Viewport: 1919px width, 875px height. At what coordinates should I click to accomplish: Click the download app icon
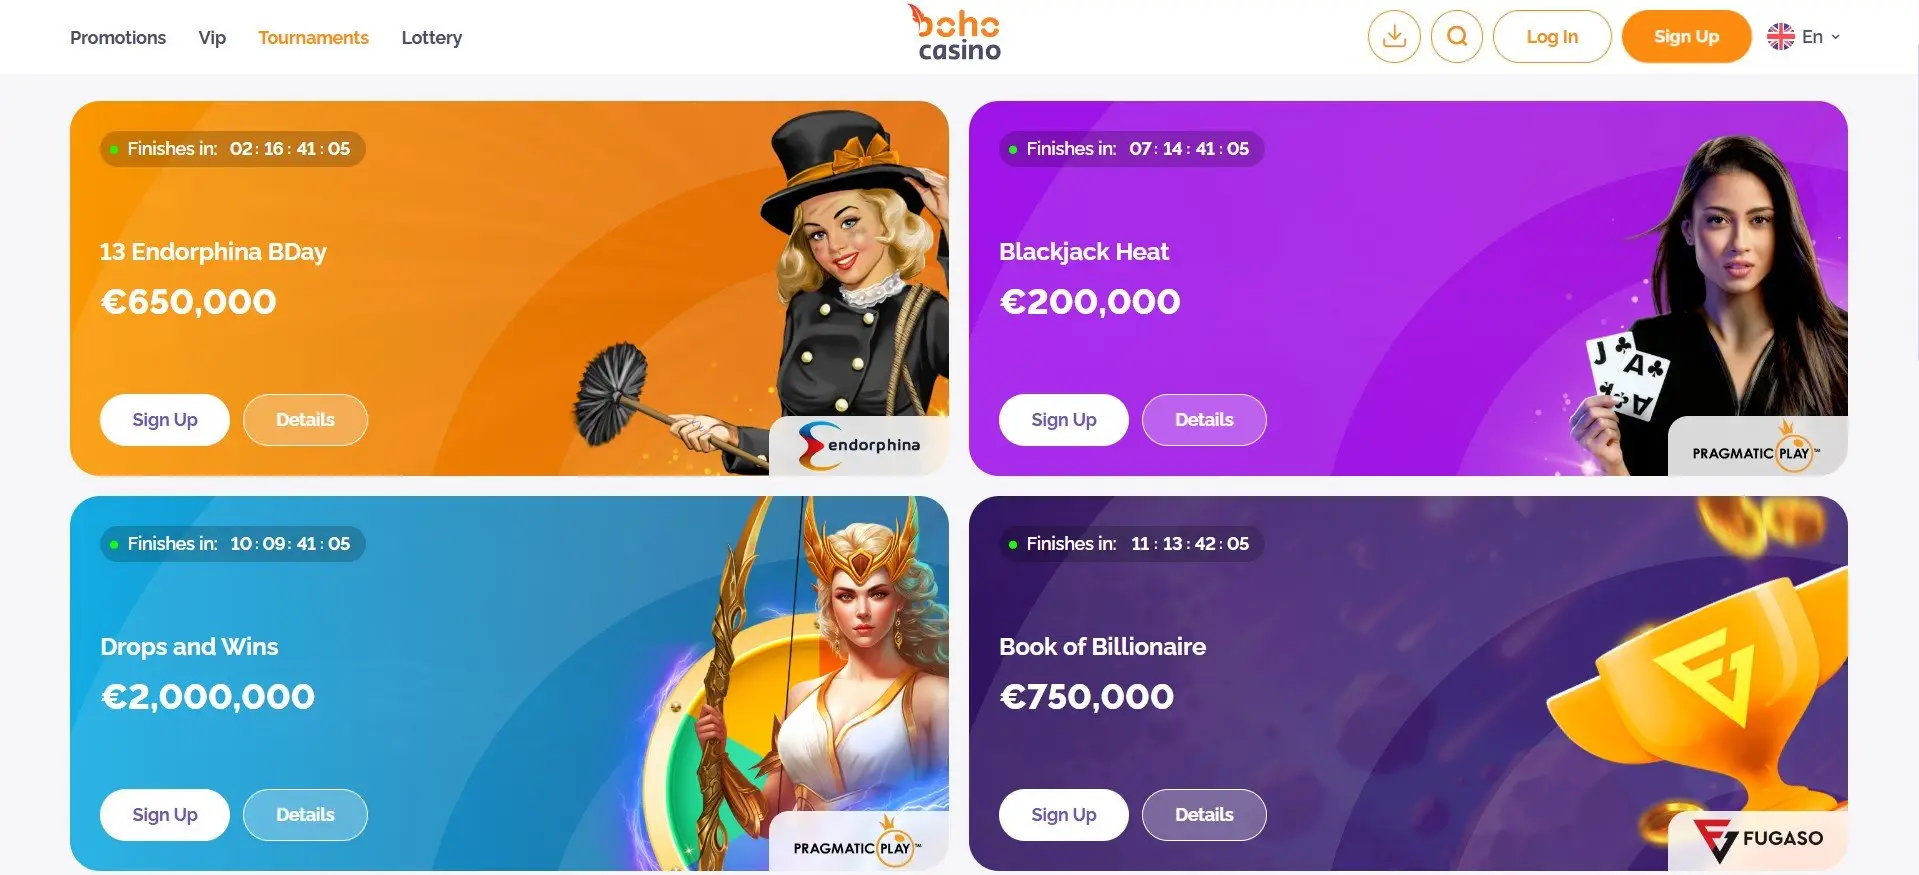coord(1394,37)
